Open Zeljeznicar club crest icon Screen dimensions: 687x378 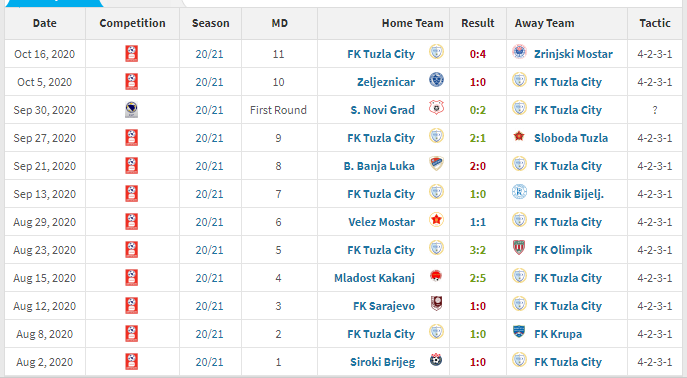point(436,81)
